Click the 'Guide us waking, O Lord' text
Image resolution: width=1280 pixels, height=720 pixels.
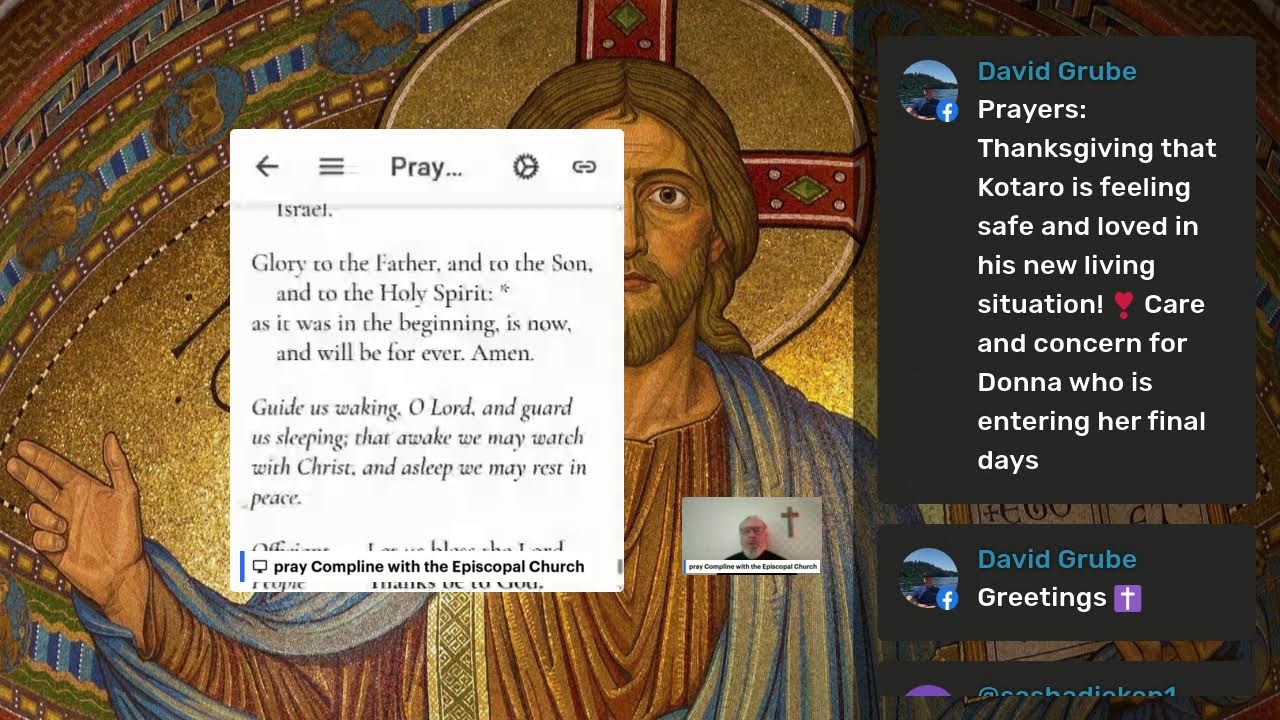pyautogui.click(x=412, y=407)
